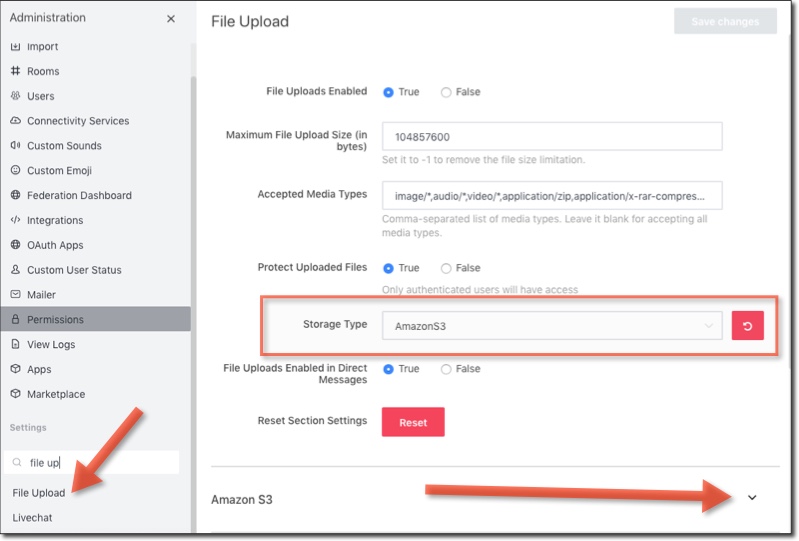Image resolution: width=799 pixels, height=541 pixels.
Task: Open Livechat settings in sidebar
Action: point(33,518)
